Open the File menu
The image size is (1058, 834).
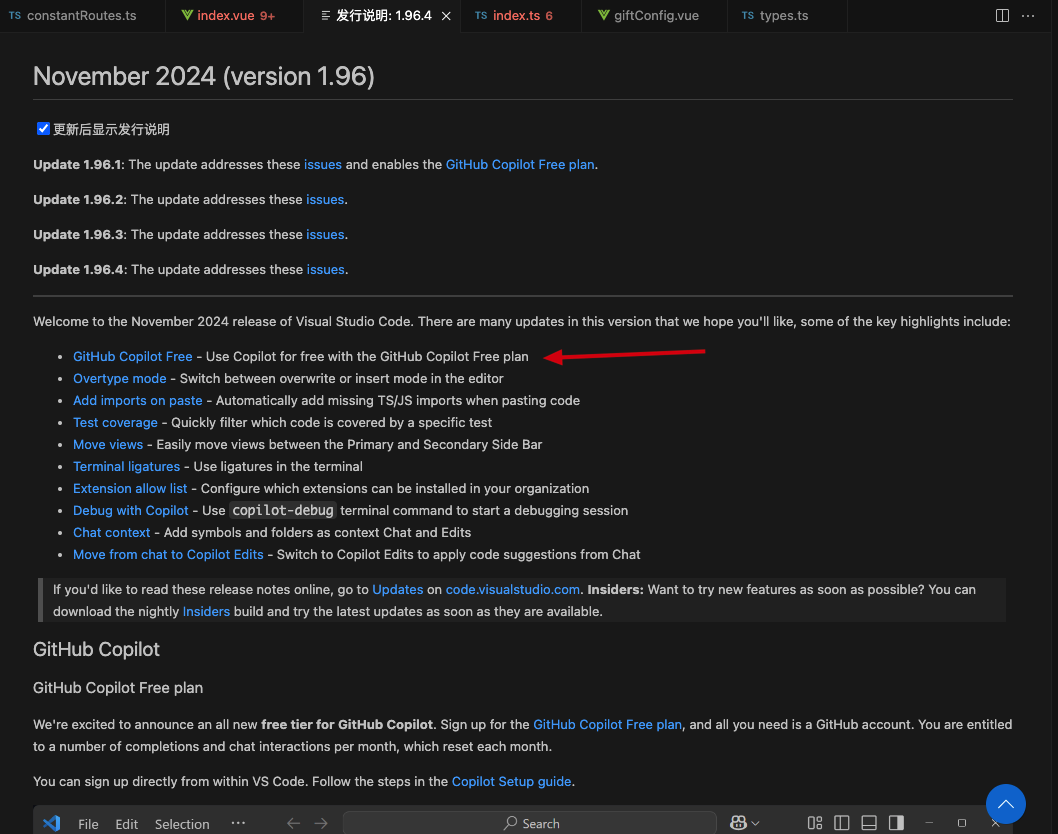pyautogui.click(x=88, y=823)
